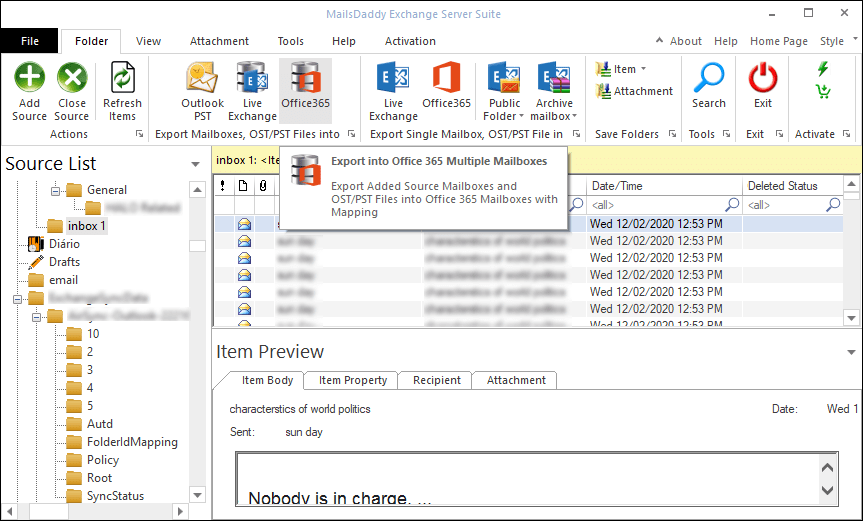Screen dimensions: 863x521
Task: Click the Source List scroll down arrow
Action: (197, 494)
